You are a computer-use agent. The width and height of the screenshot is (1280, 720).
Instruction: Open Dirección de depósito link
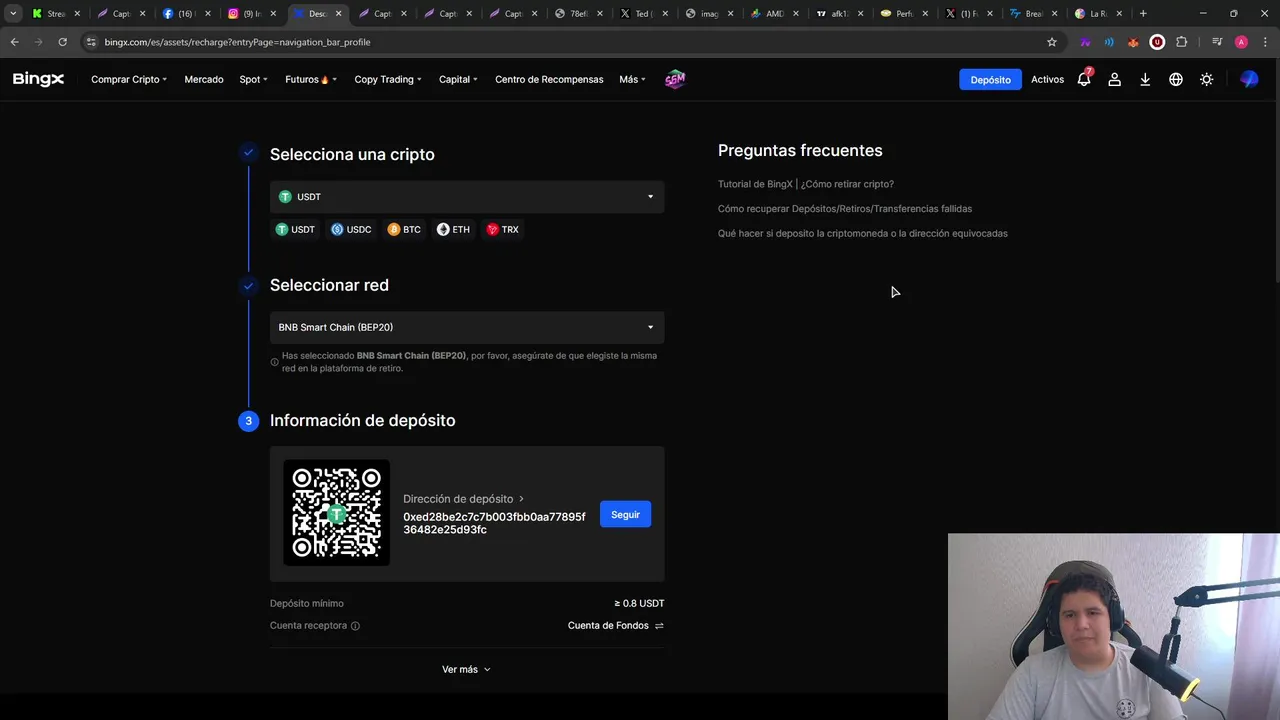coord(463,498)
